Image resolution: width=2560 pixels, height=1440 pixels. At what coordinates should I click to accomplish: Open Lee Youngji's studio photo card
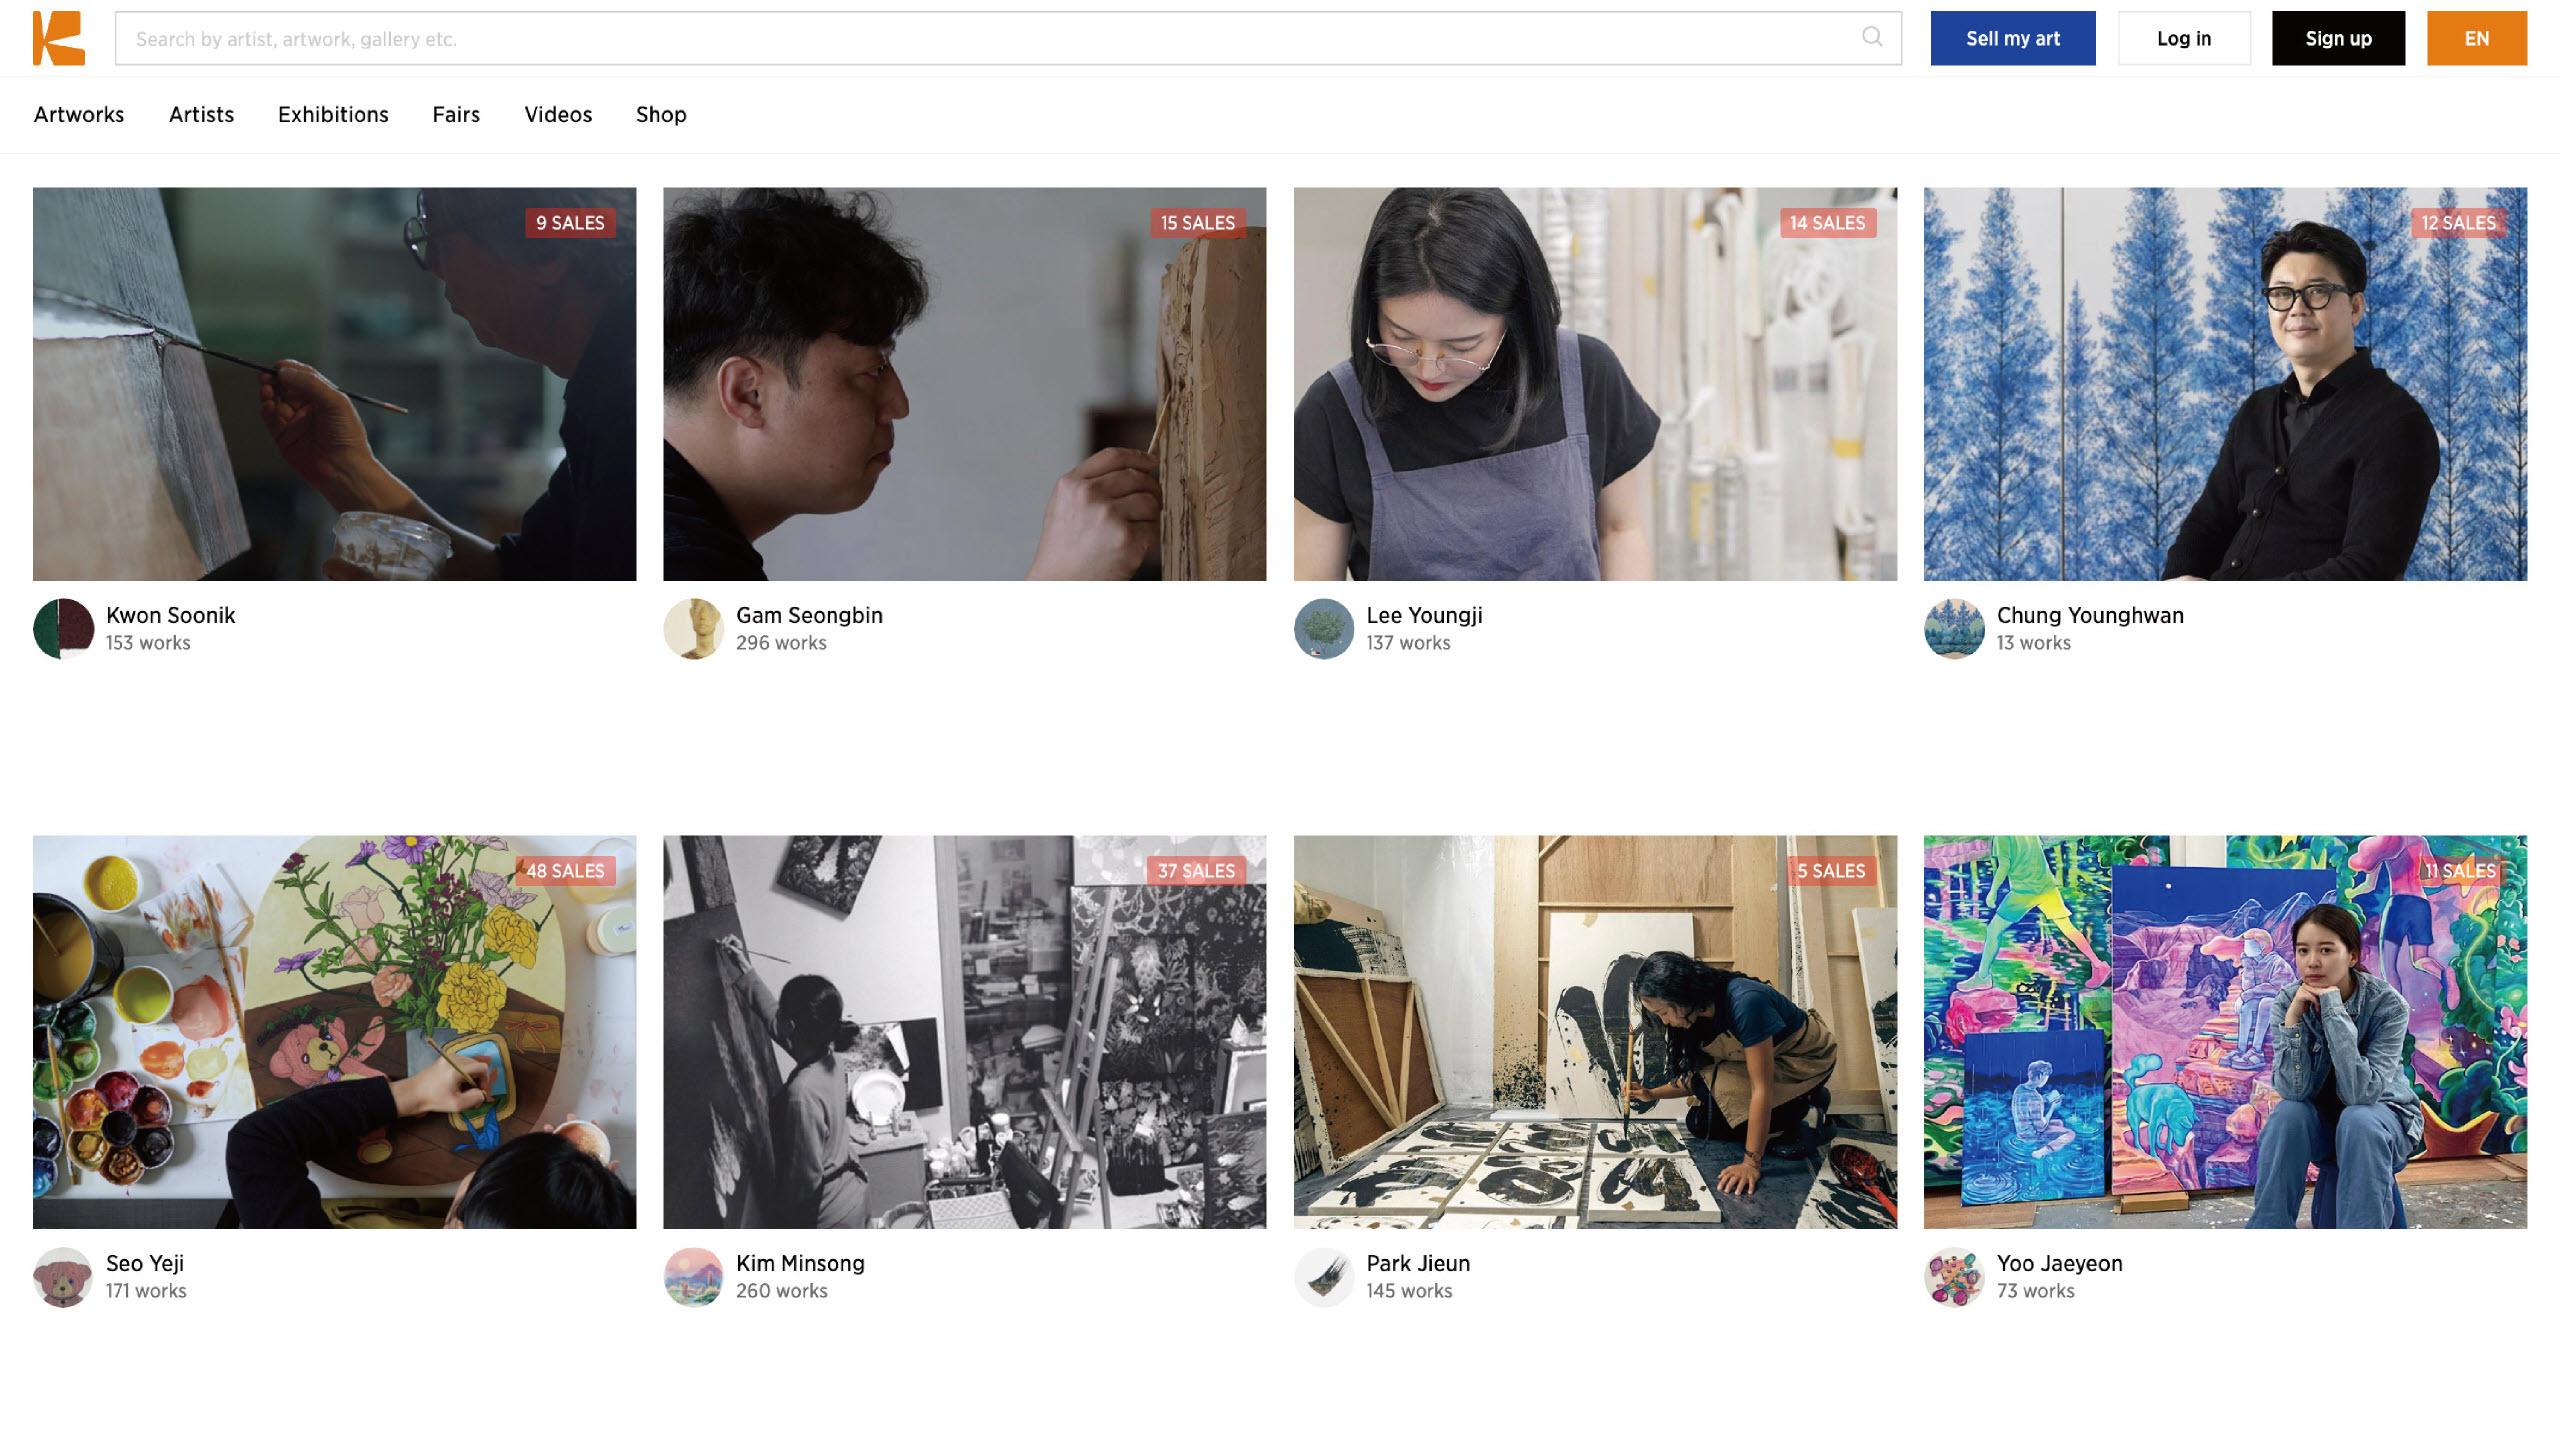point(1595,384)
